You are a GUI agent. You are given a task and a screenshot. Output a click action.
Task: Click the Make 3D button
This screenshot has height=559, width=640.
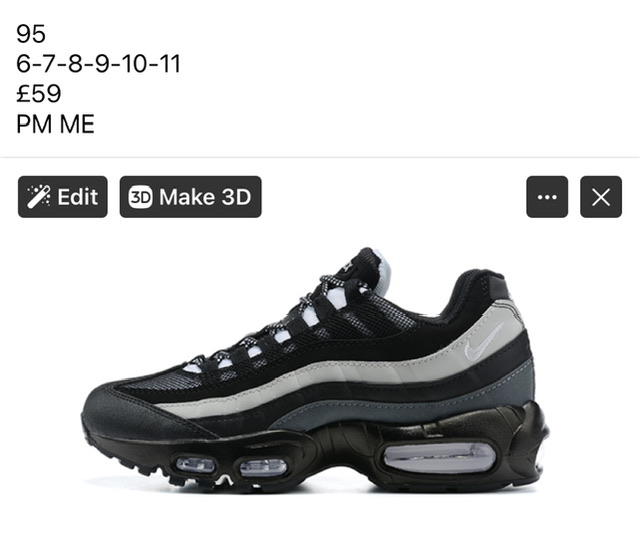point(191,197)
